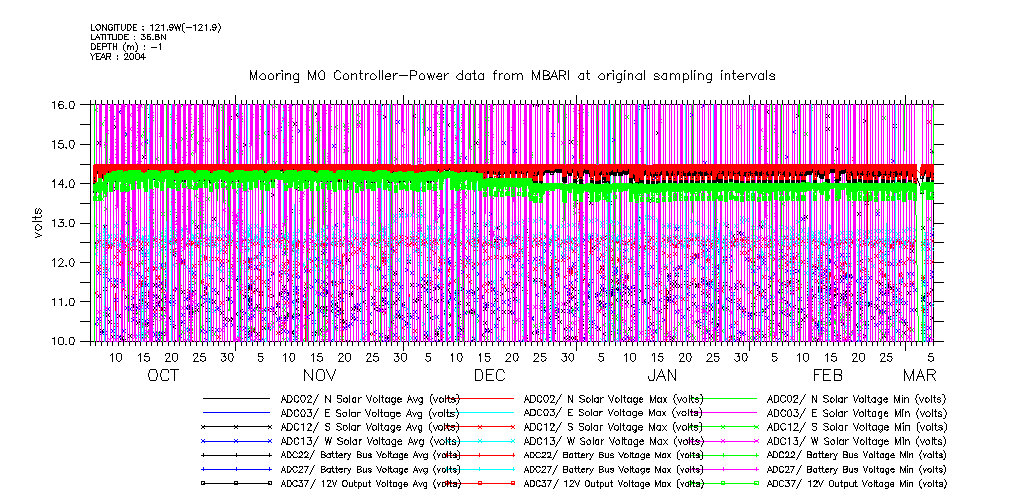The height and width of the screenshot is (504, 1009).
Task: Click the DEC month label on the time axis
Action: pyautogui.click(x=489, y=375)
